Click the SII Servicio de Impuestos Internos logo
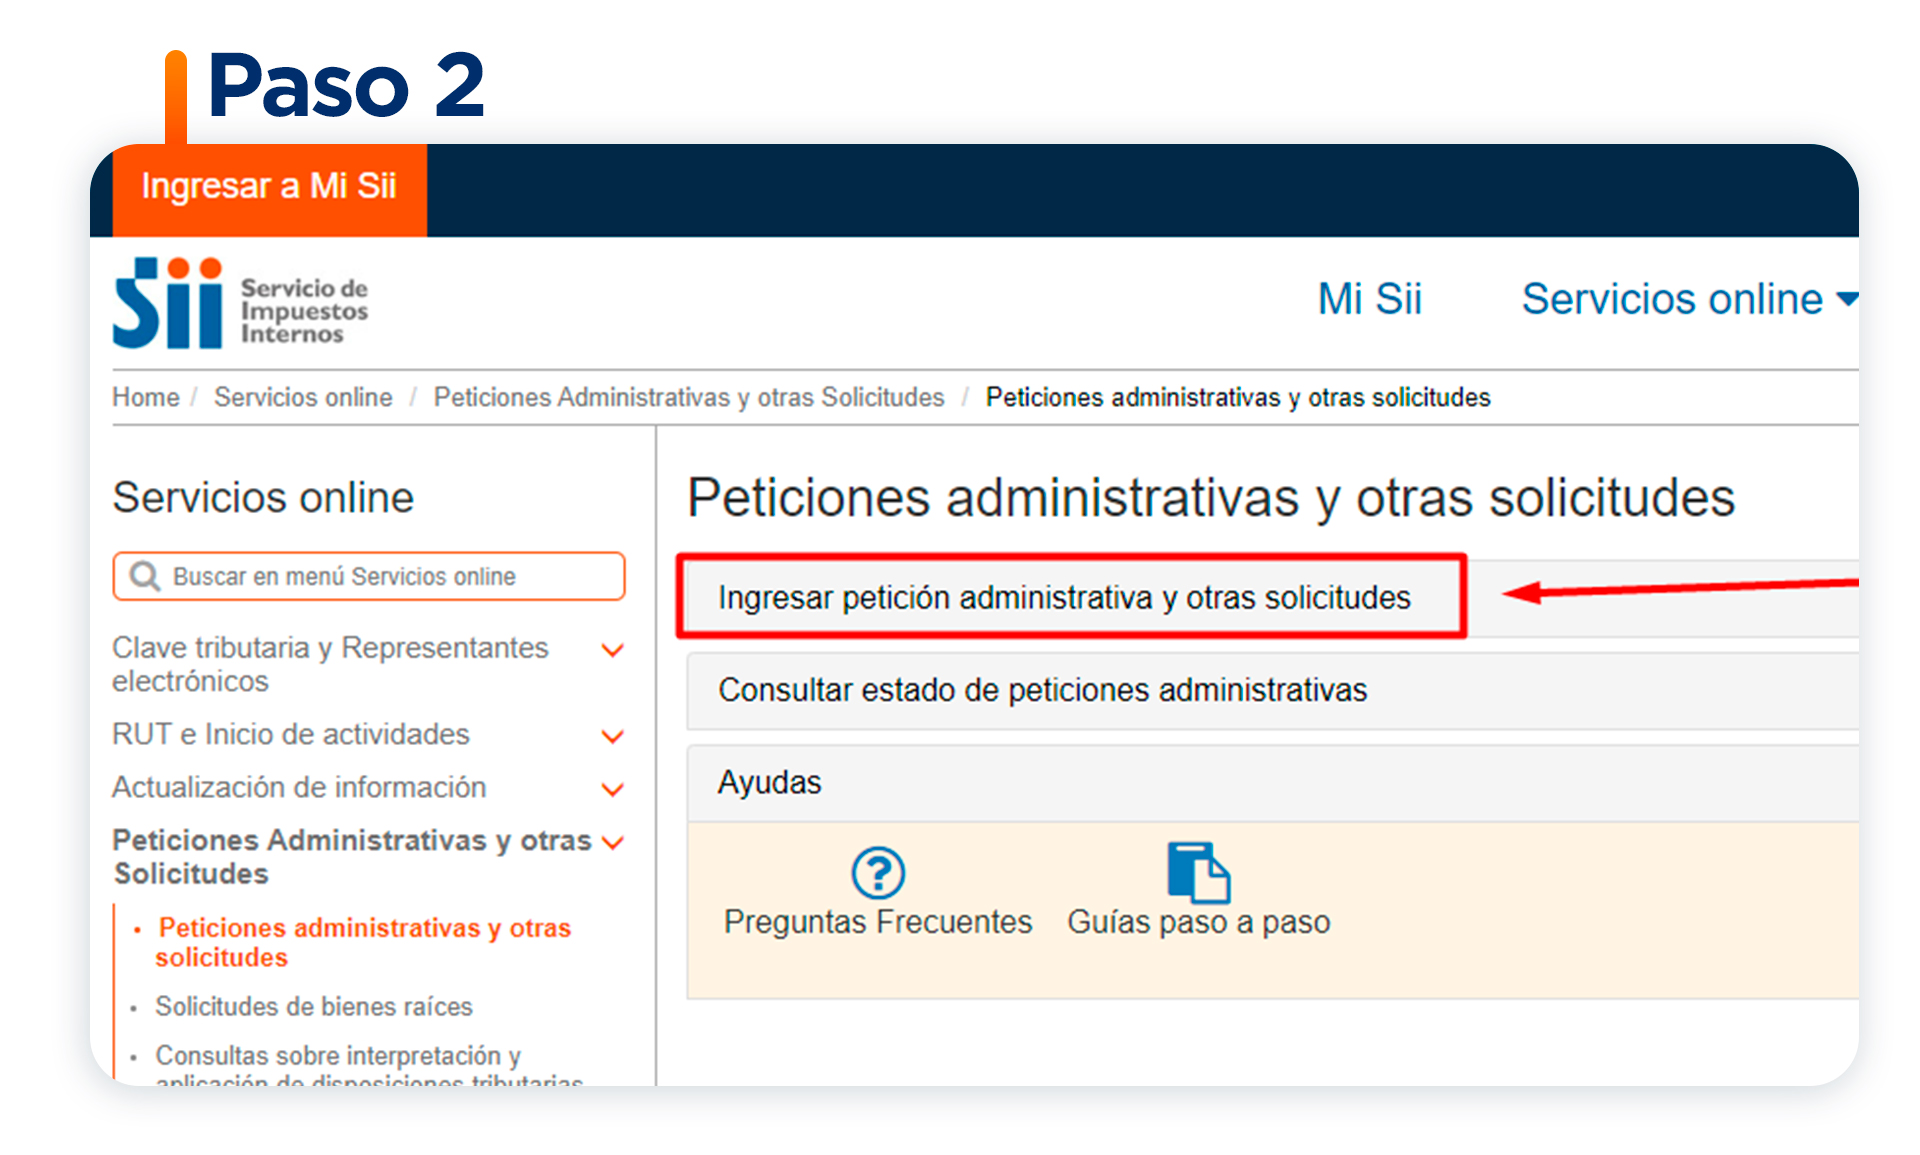 [x=240, y=303]
